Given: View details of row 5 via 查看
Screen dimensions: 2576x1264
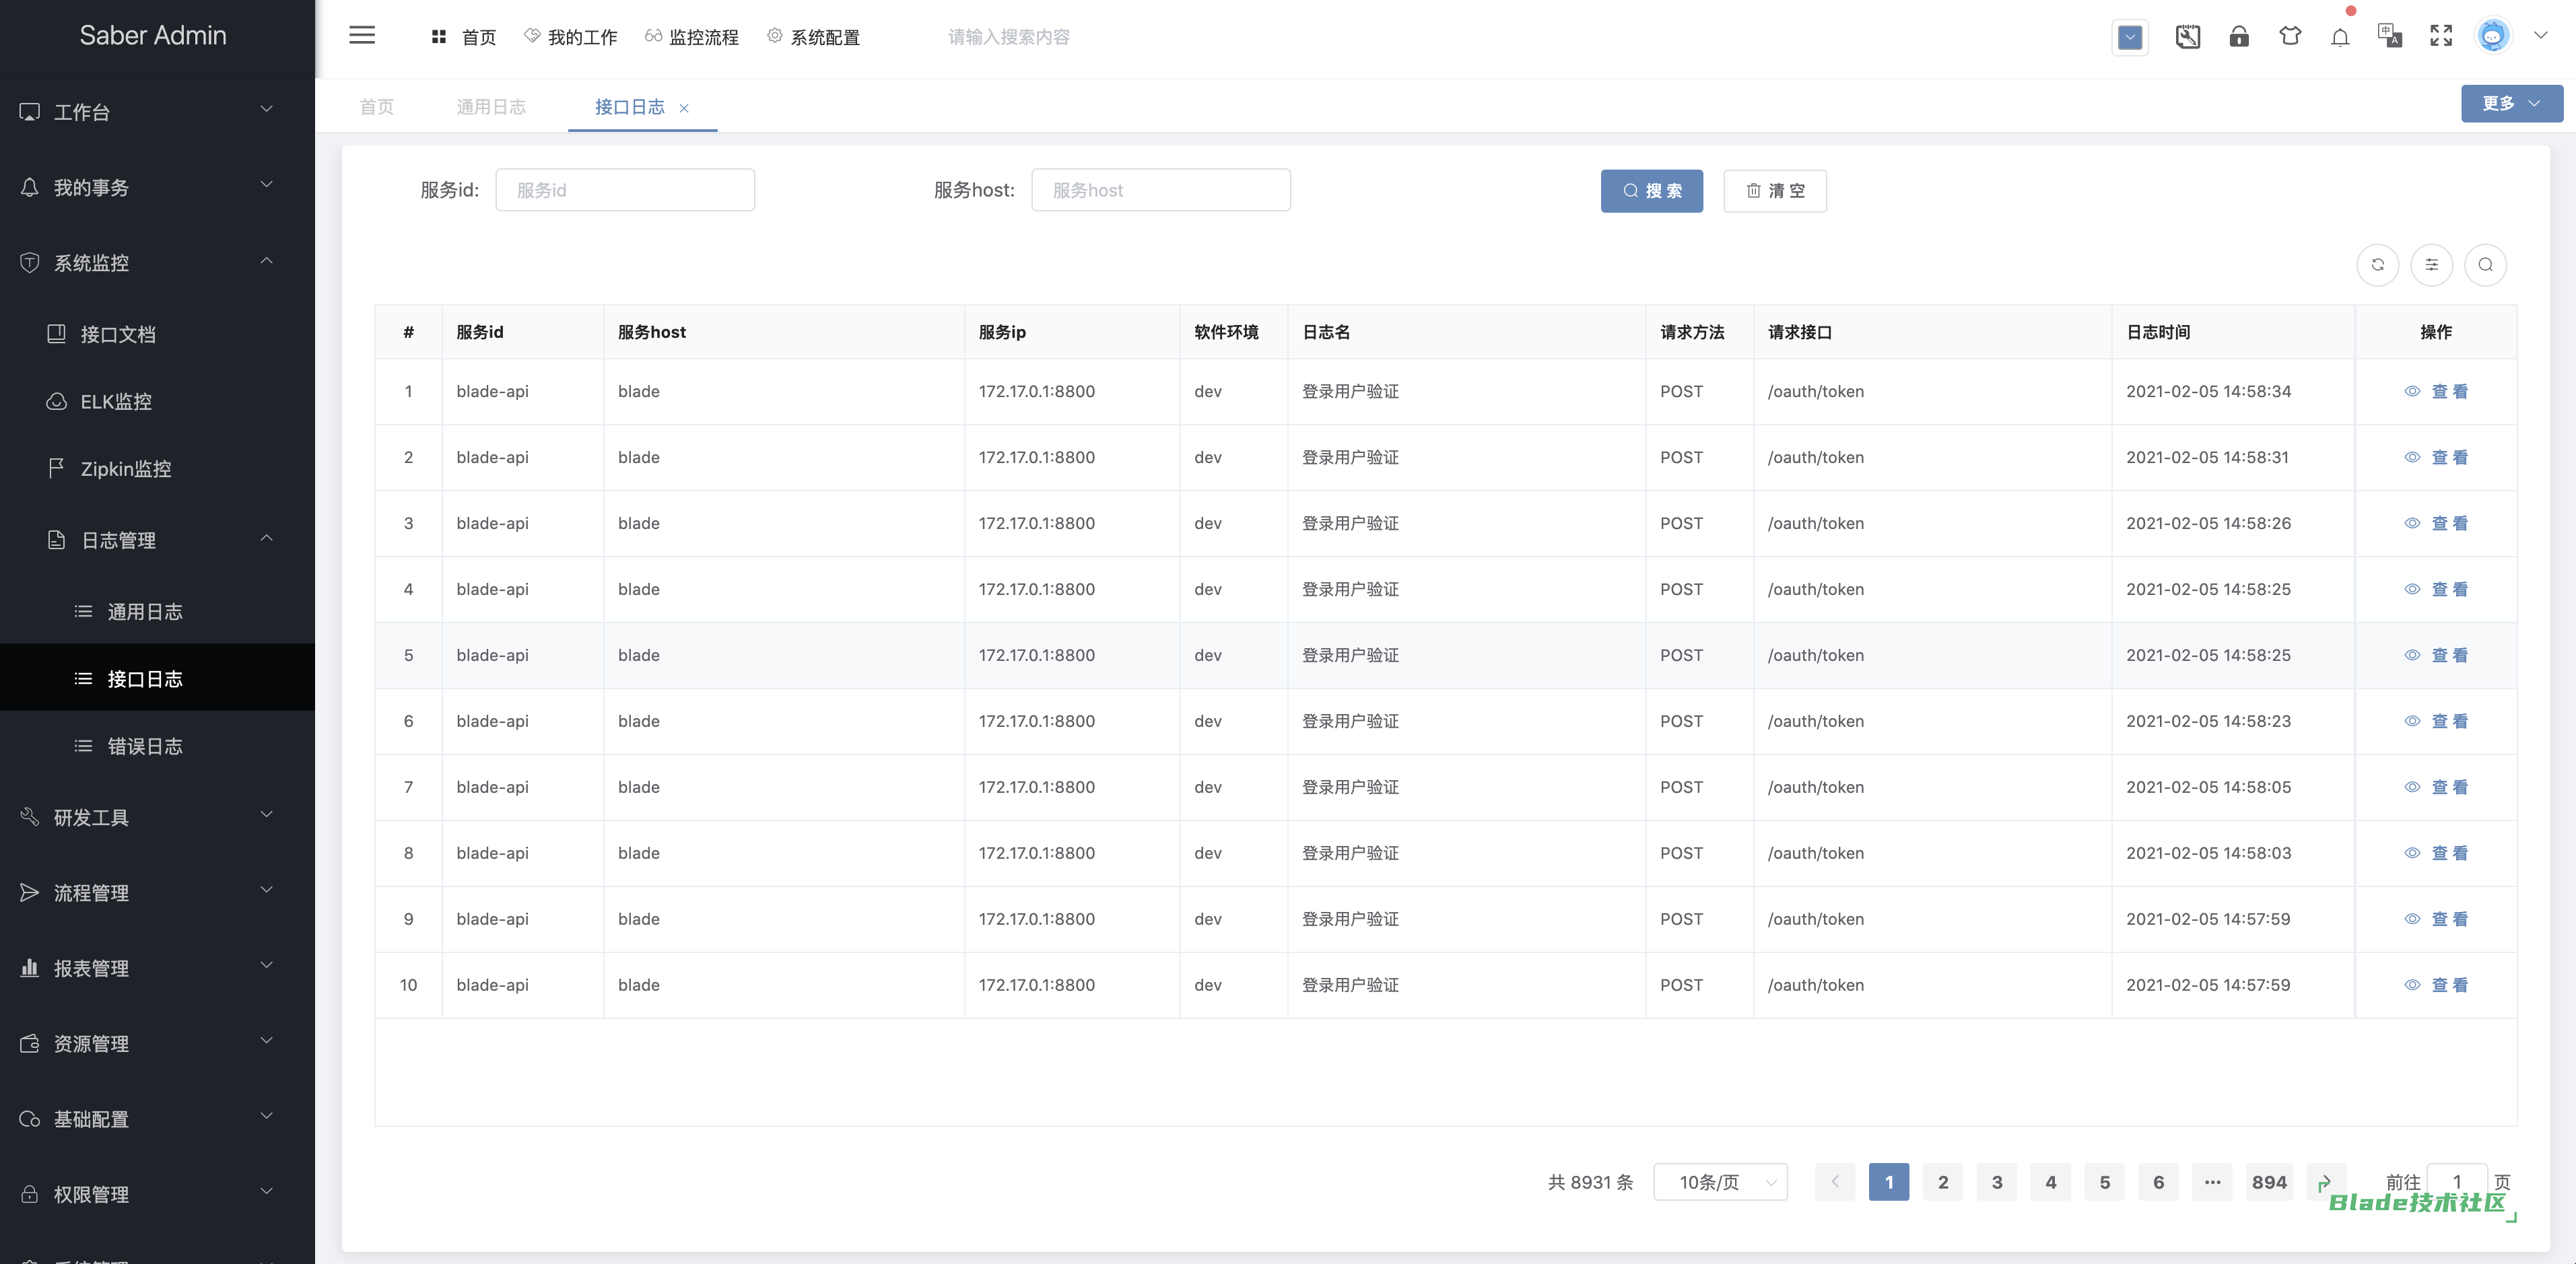Looking at the screenshot, I should 2437,655.
